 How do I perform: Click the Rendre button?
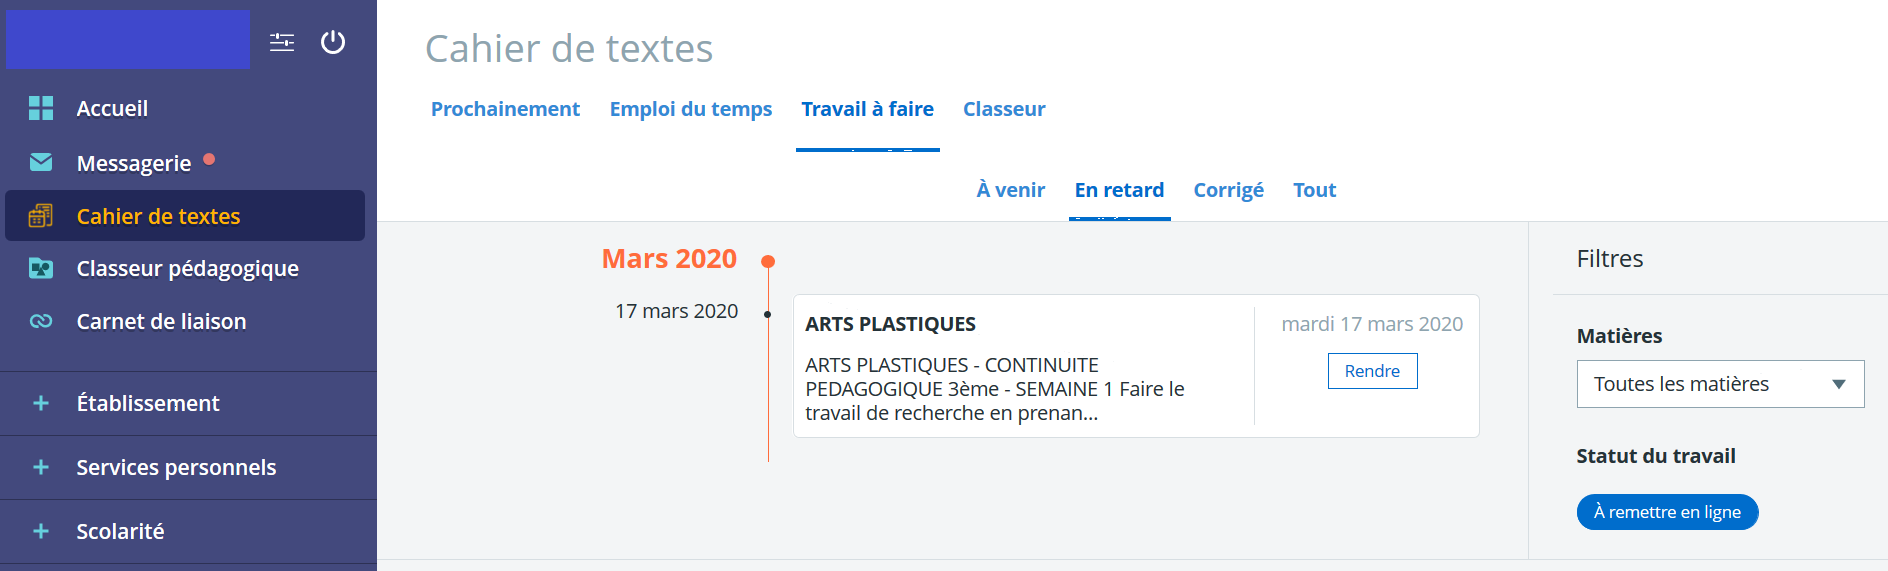(1372, 371)
